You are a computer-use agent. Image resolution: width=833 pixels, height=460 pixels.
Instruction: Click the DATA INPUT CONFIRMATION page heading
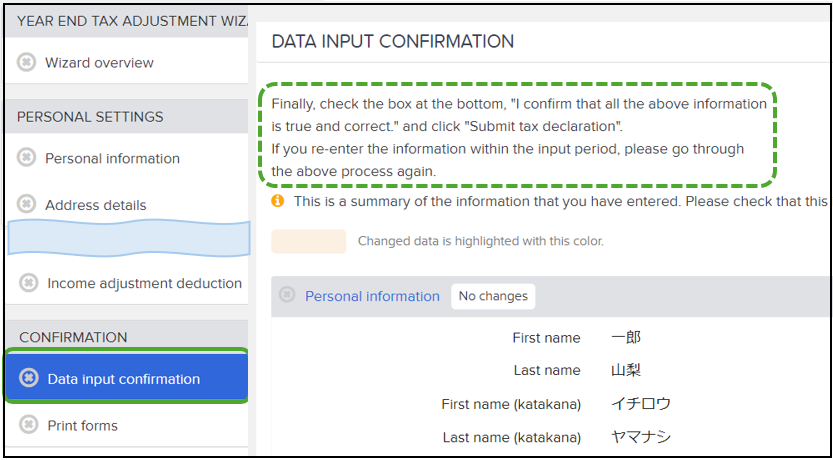tap(393, 41)
